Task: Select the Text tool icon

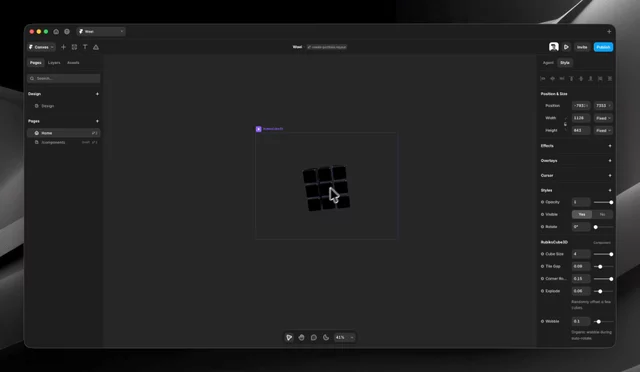Action: coord(85,47)
